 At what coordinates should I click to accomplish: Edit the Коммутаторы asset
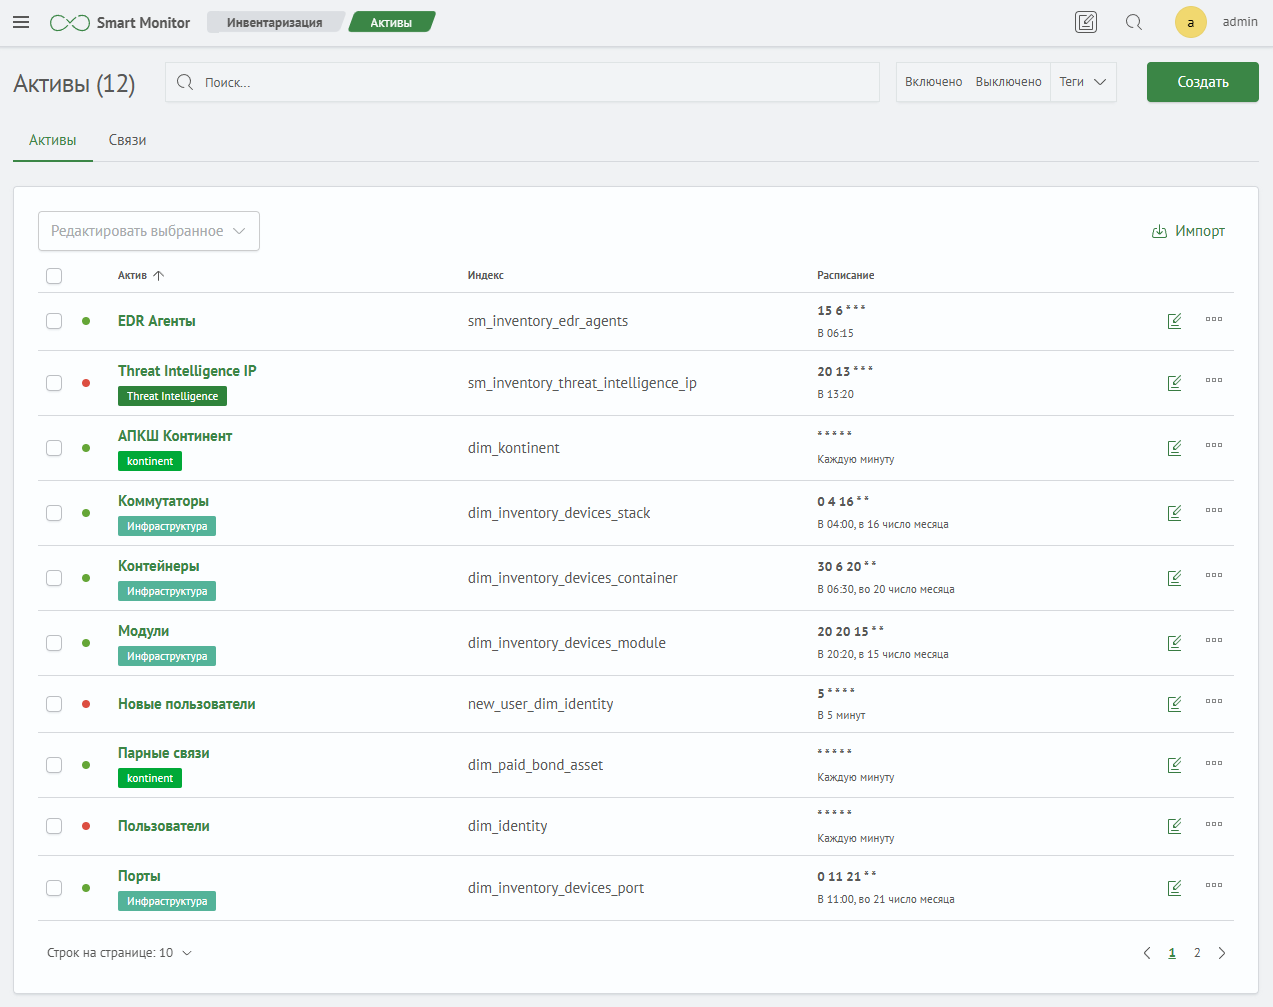[1175, 513]
